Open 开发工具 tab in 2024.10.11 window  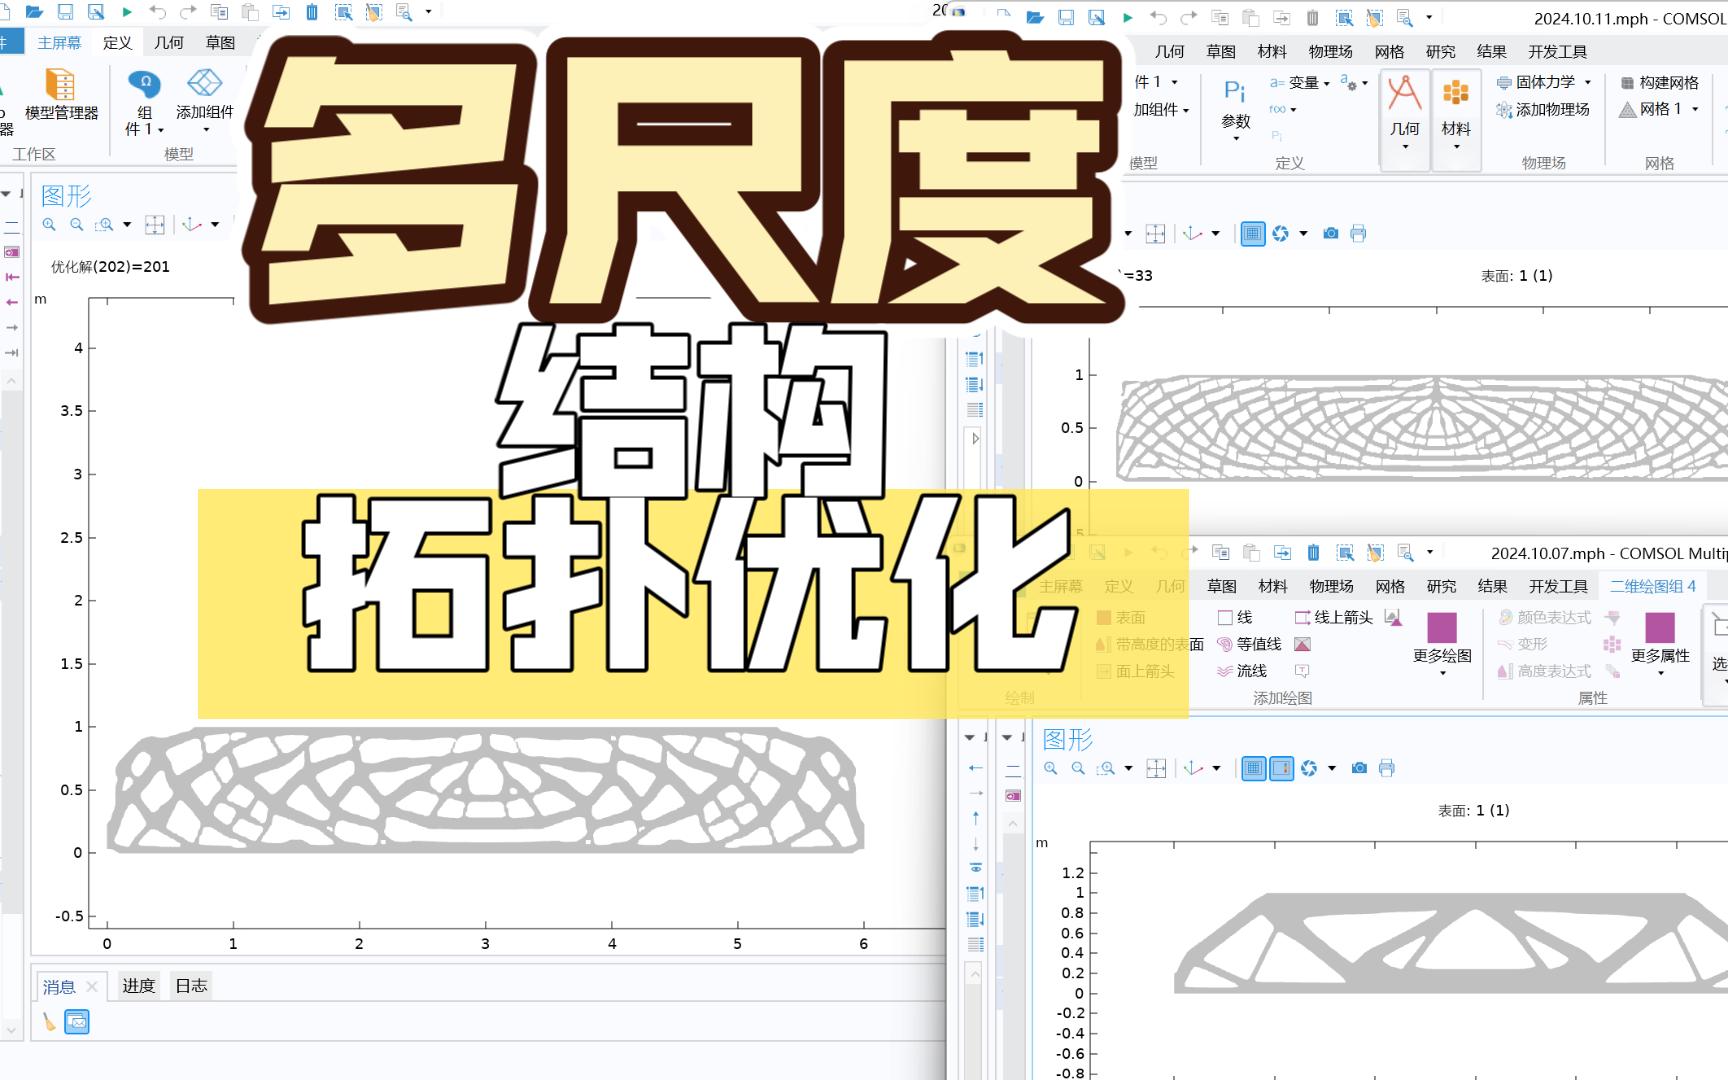[1558, 52]
